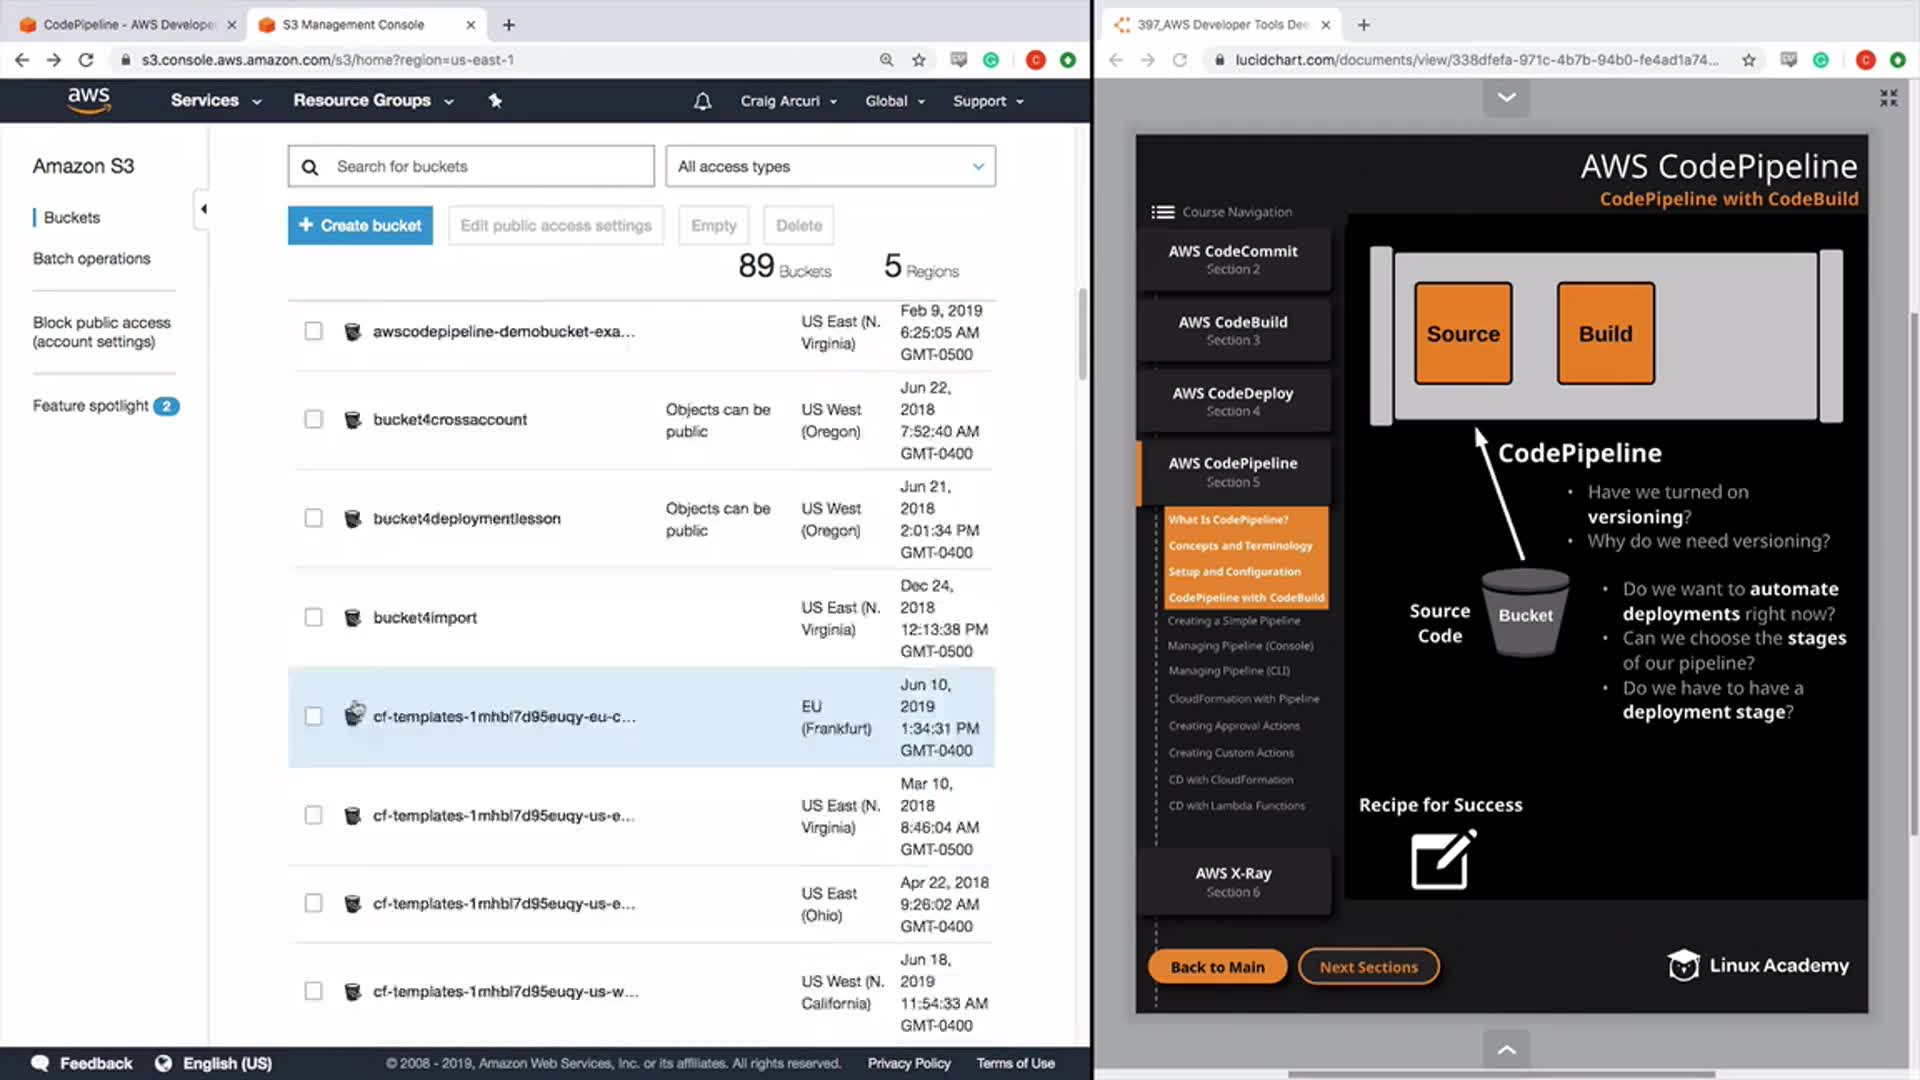
Task: Click the Bucket icon in the diagram
Action: 1525,613
